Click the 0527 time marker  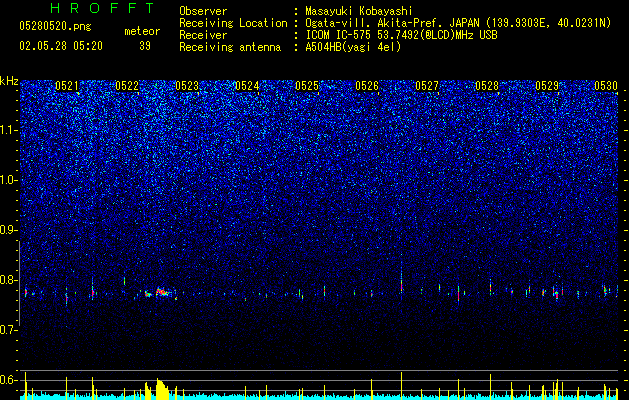(x=427, y=86)
